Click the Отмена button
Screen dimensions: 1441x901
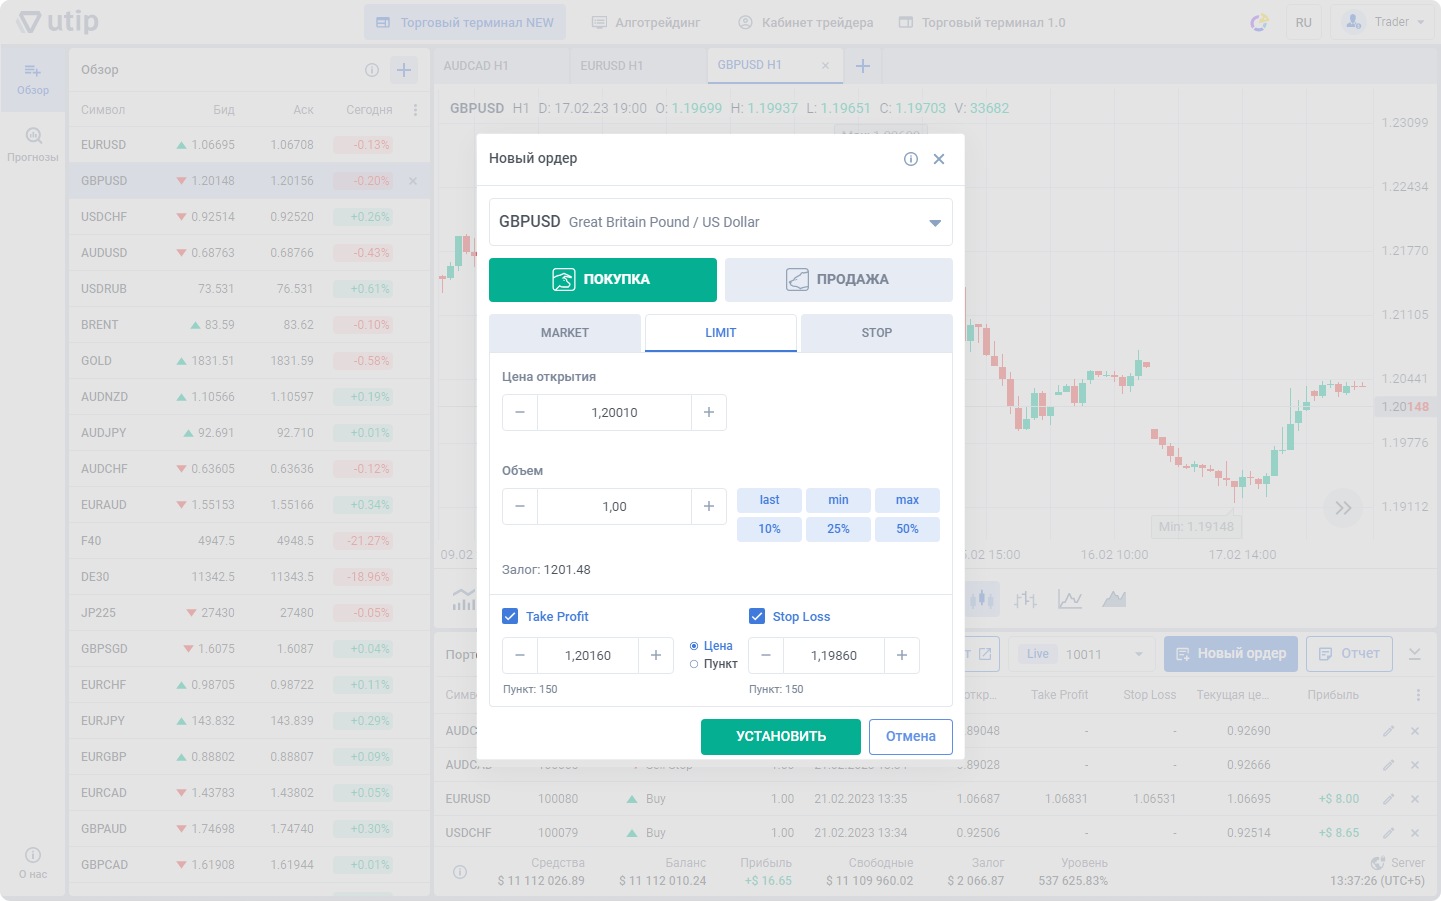click(x=911, y=737)
